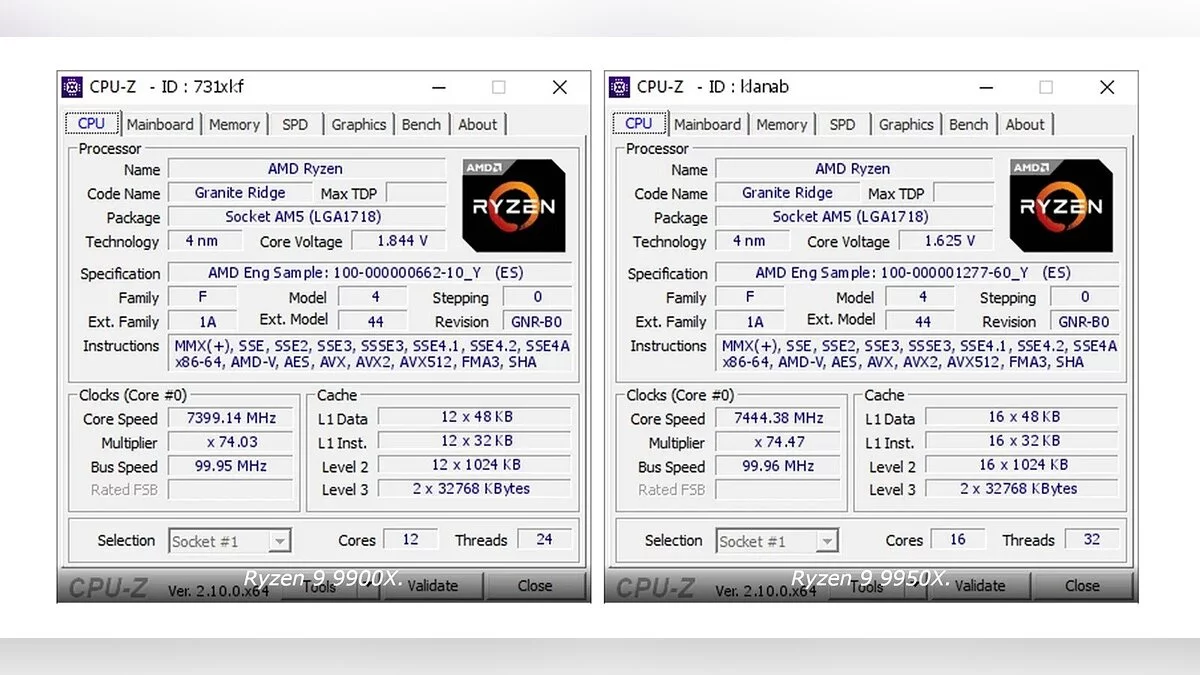The image size is (1200, 675).
Task: Click Cores value 12 in 731xkf window
Action: (410, 540)
